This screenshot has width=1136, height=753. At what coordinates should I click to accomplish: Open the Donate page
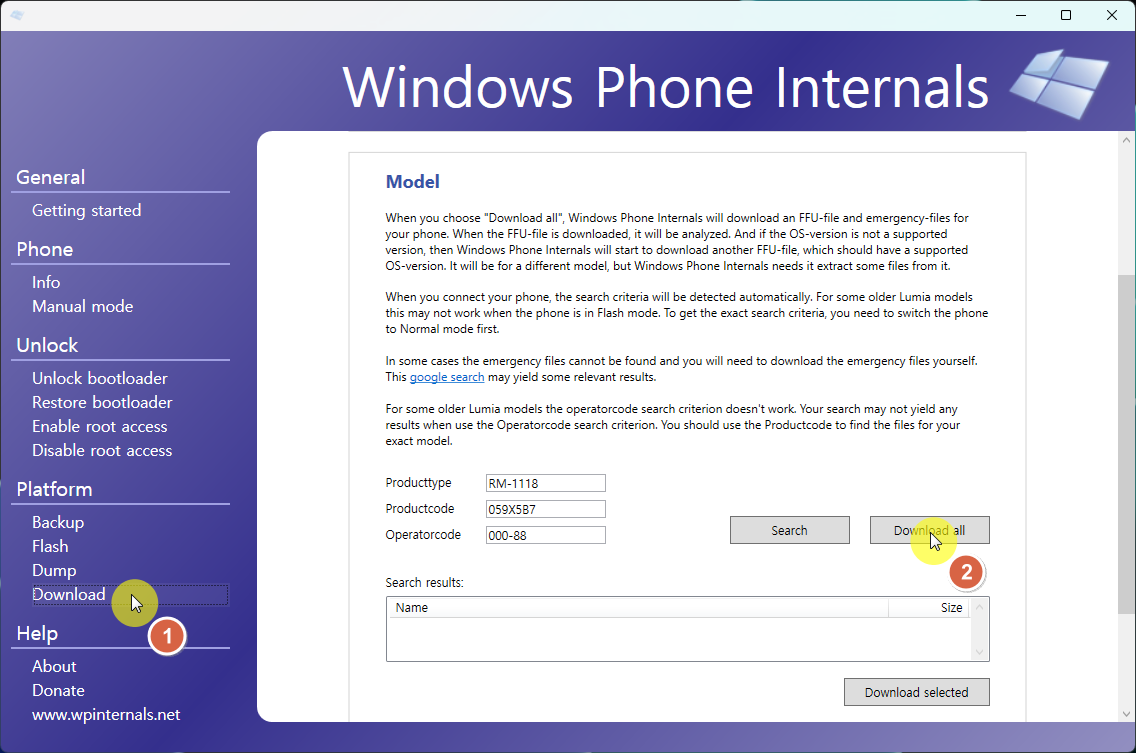point(58,690)
